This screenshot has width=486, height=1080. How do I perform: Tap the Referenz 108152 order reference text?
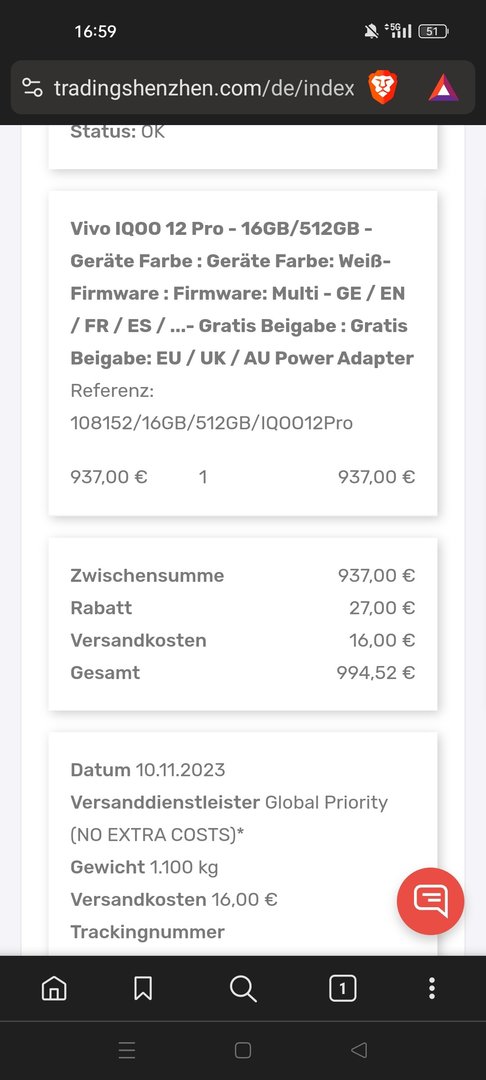point(211,407)
